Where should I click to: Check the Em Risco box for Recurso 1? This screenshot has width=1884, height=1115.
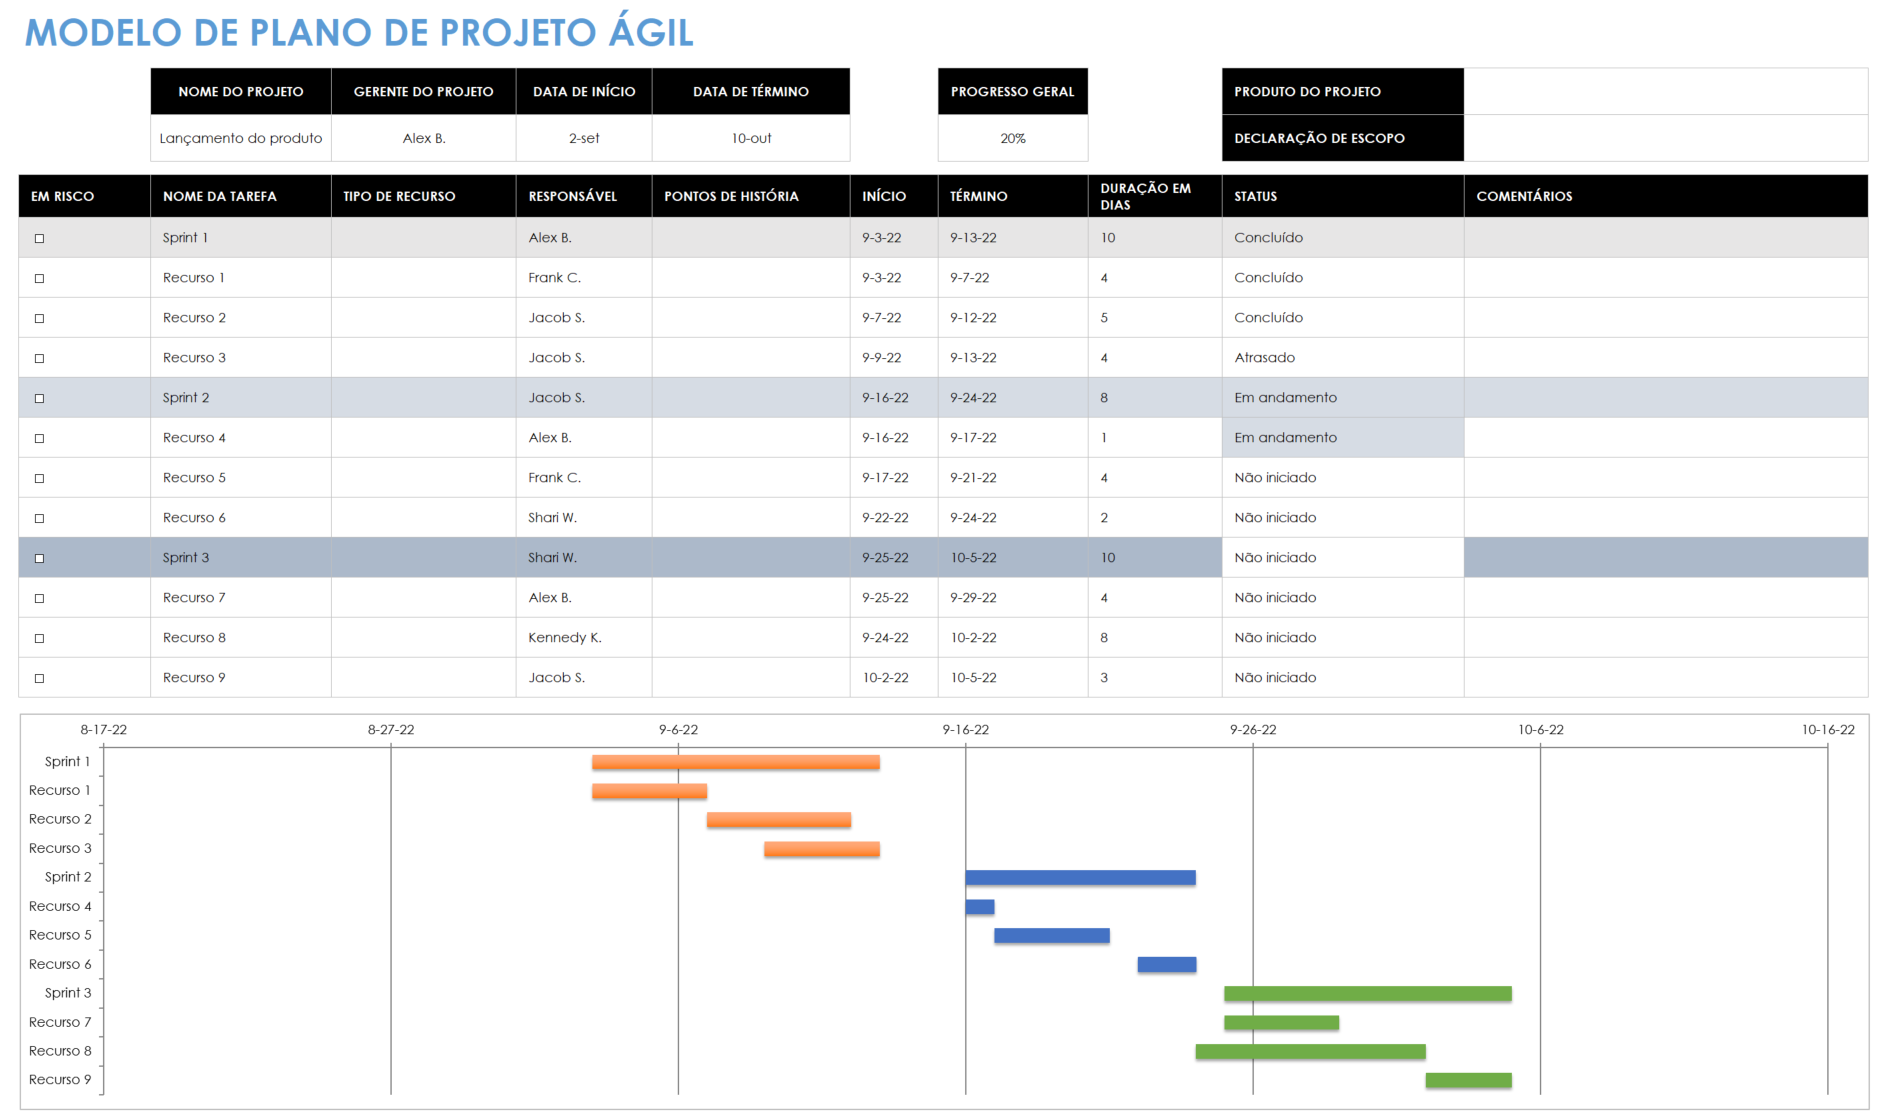point(39,278)
